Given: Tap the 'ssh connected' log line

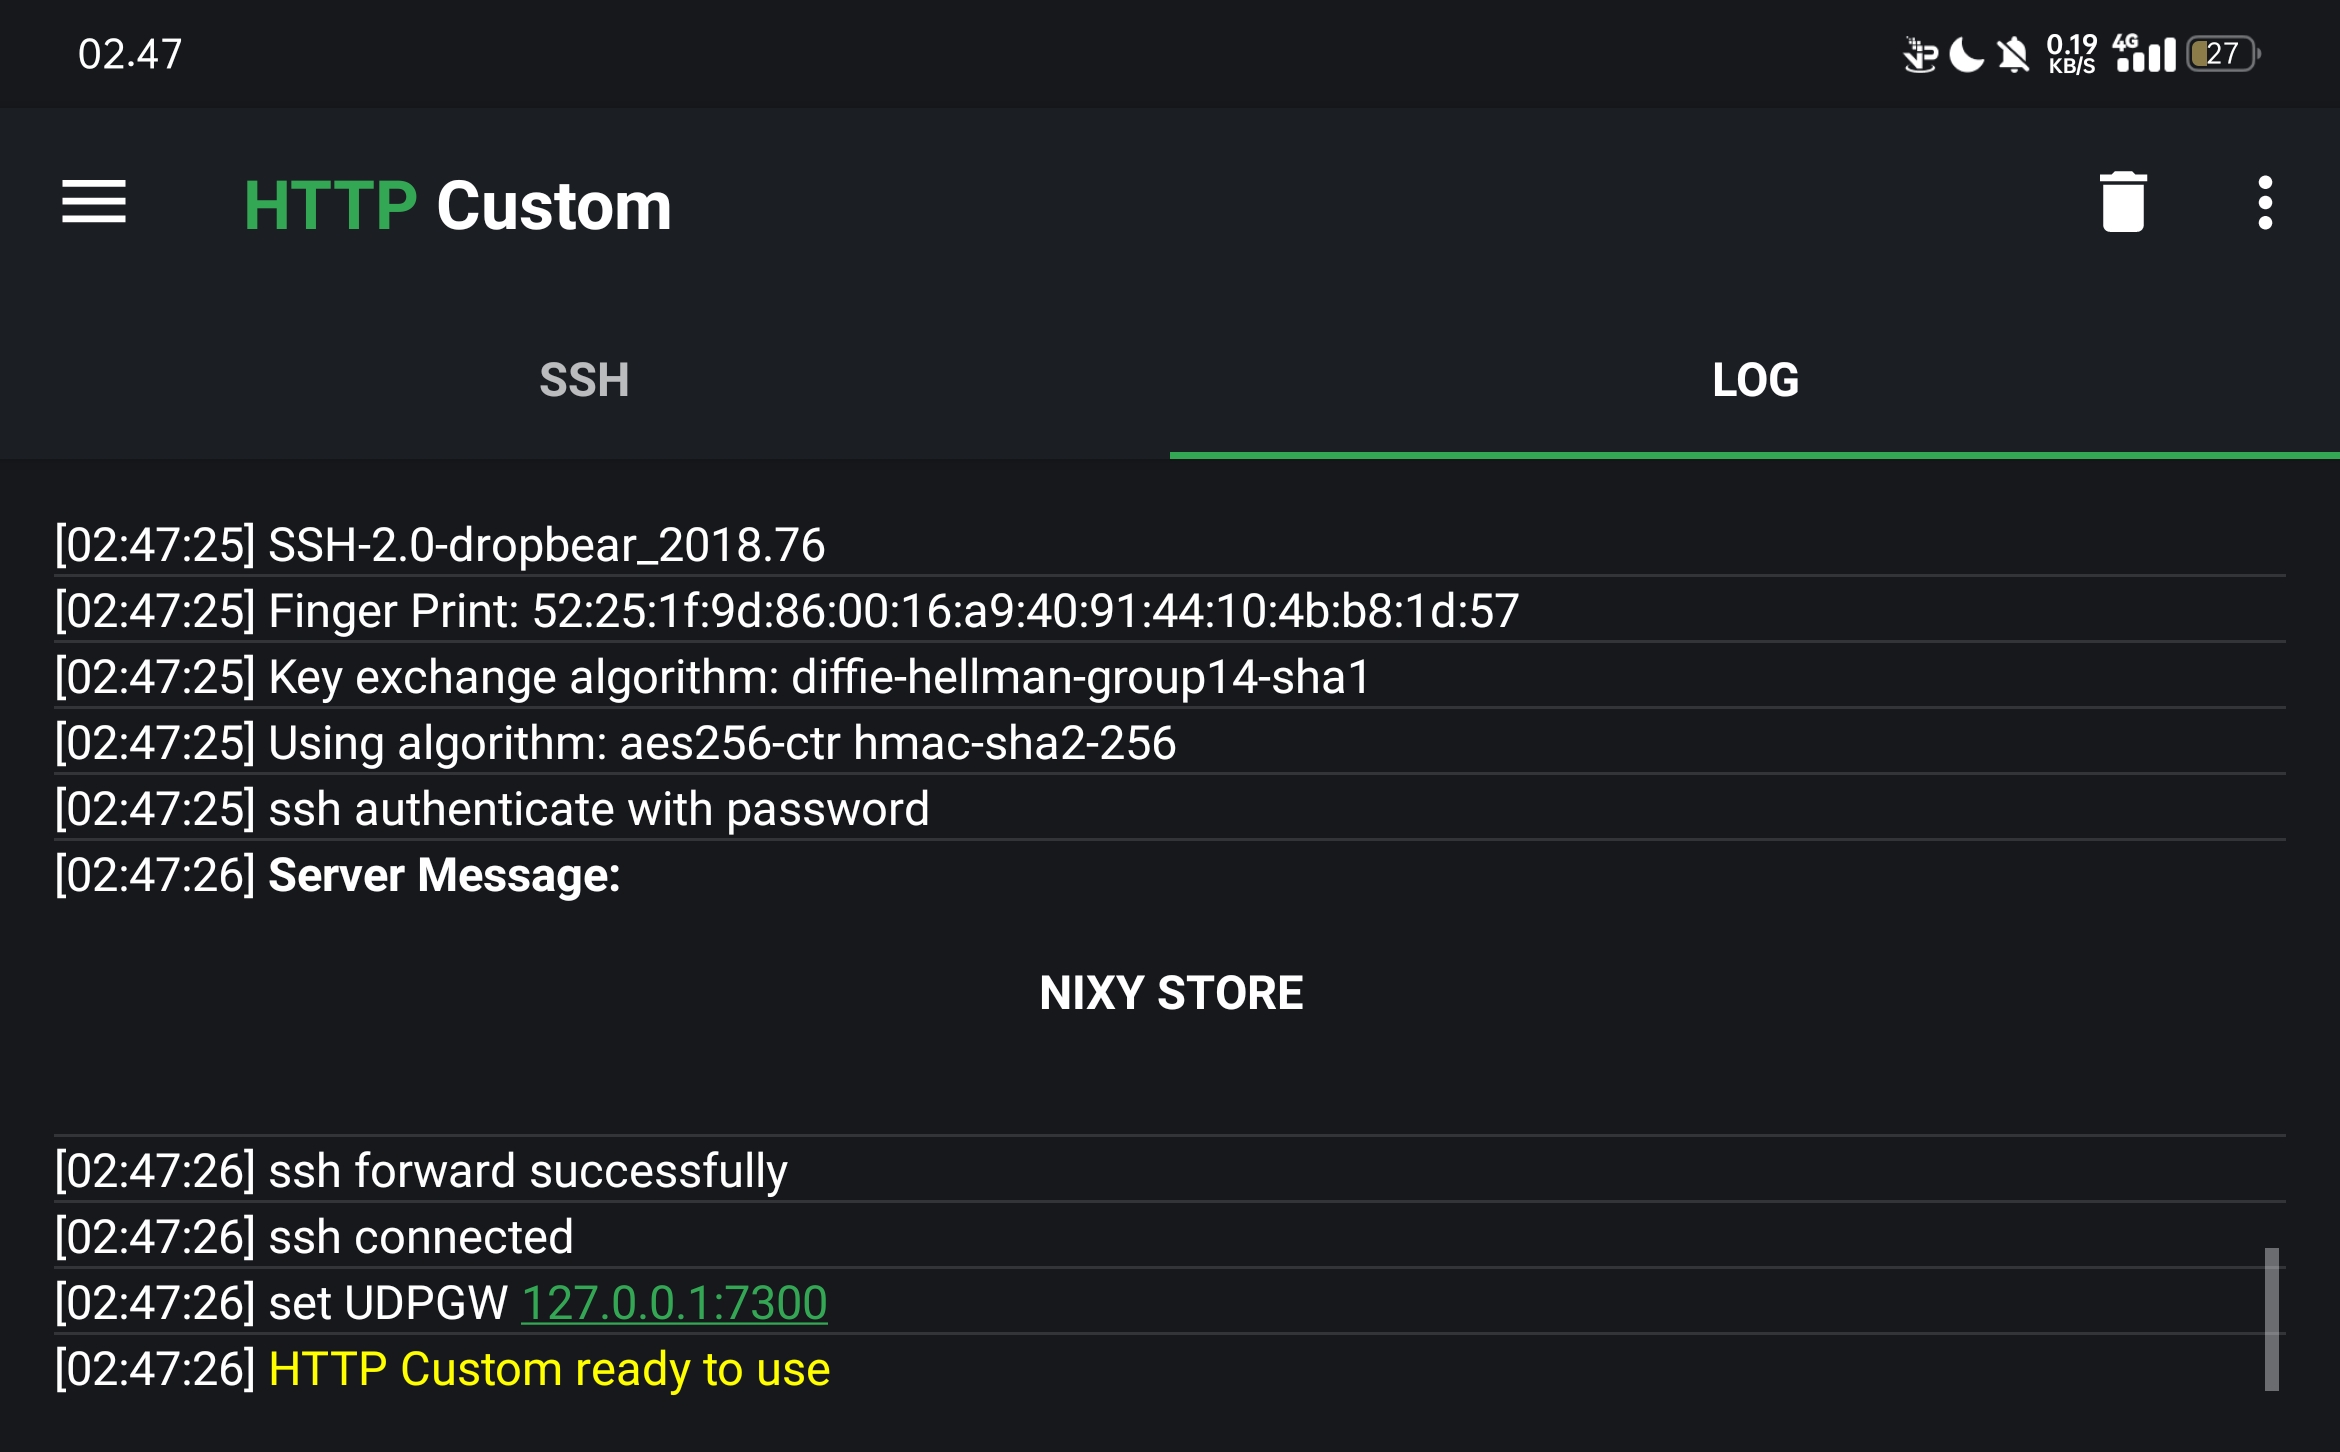Looking at the screenshot, I should (x=420, y=1237).
